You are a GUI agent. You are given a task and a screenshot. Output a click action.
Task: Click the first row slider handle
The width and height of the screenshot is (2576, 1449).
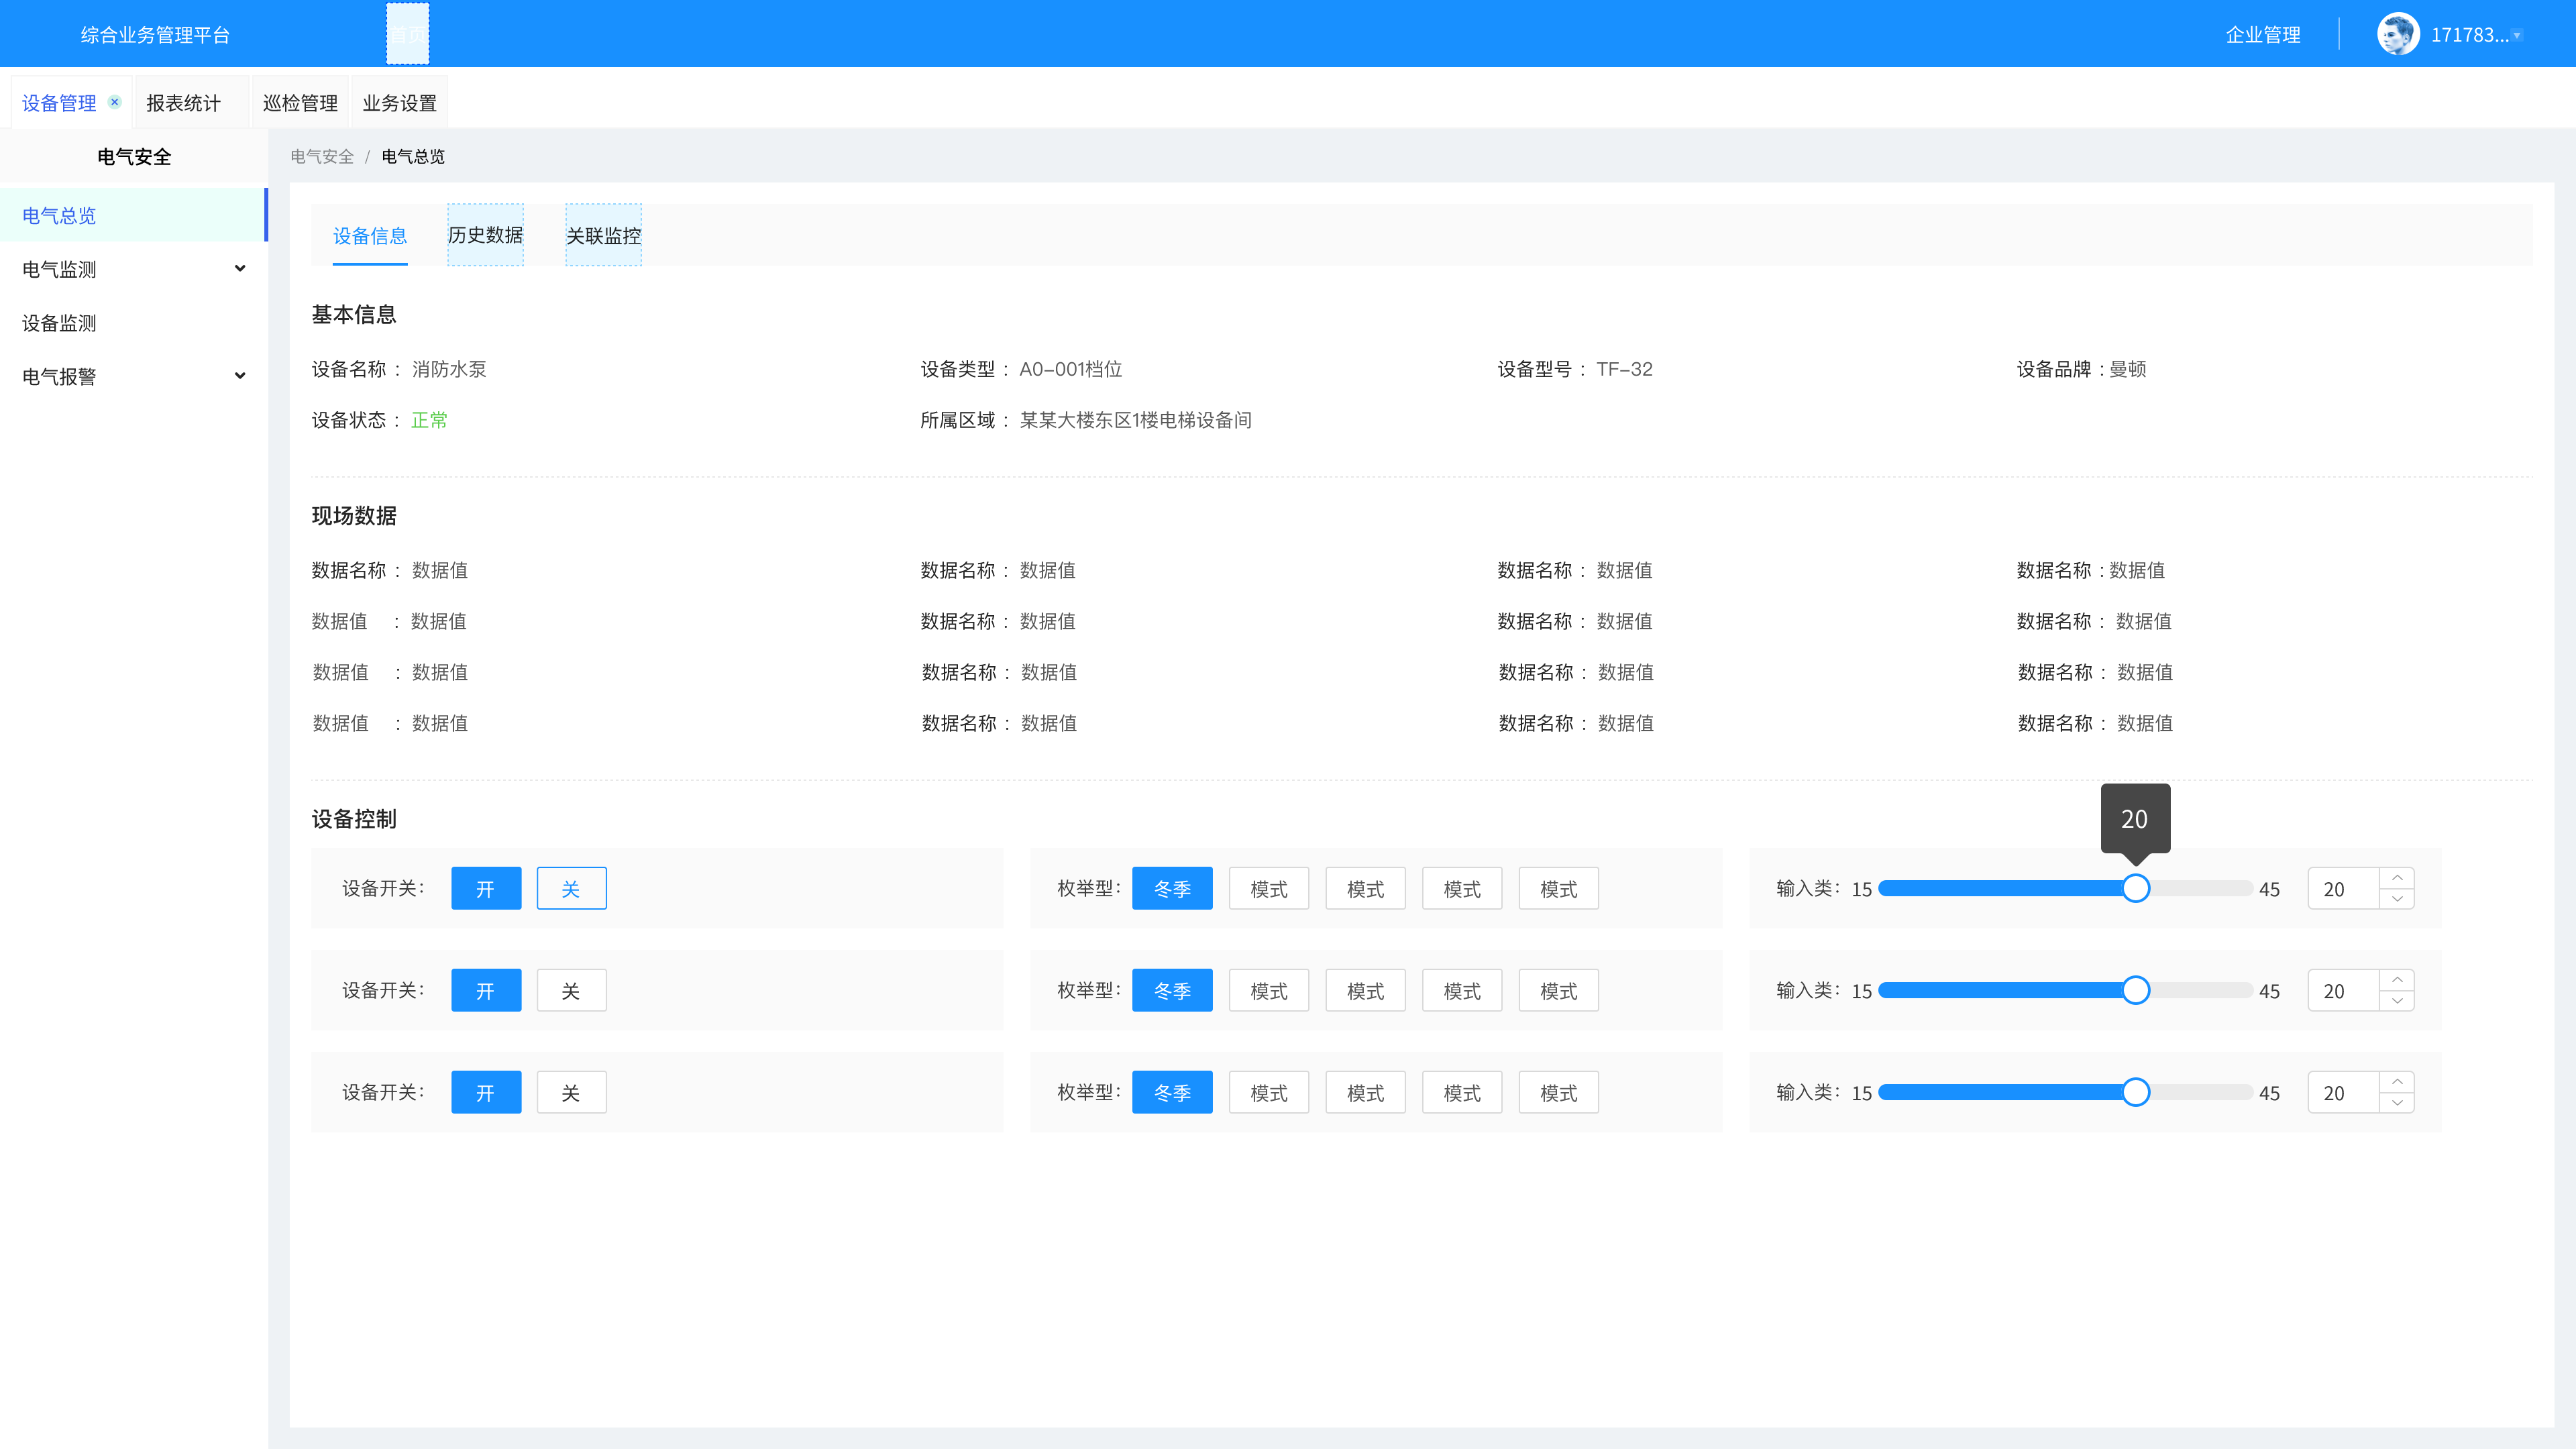2135,888
